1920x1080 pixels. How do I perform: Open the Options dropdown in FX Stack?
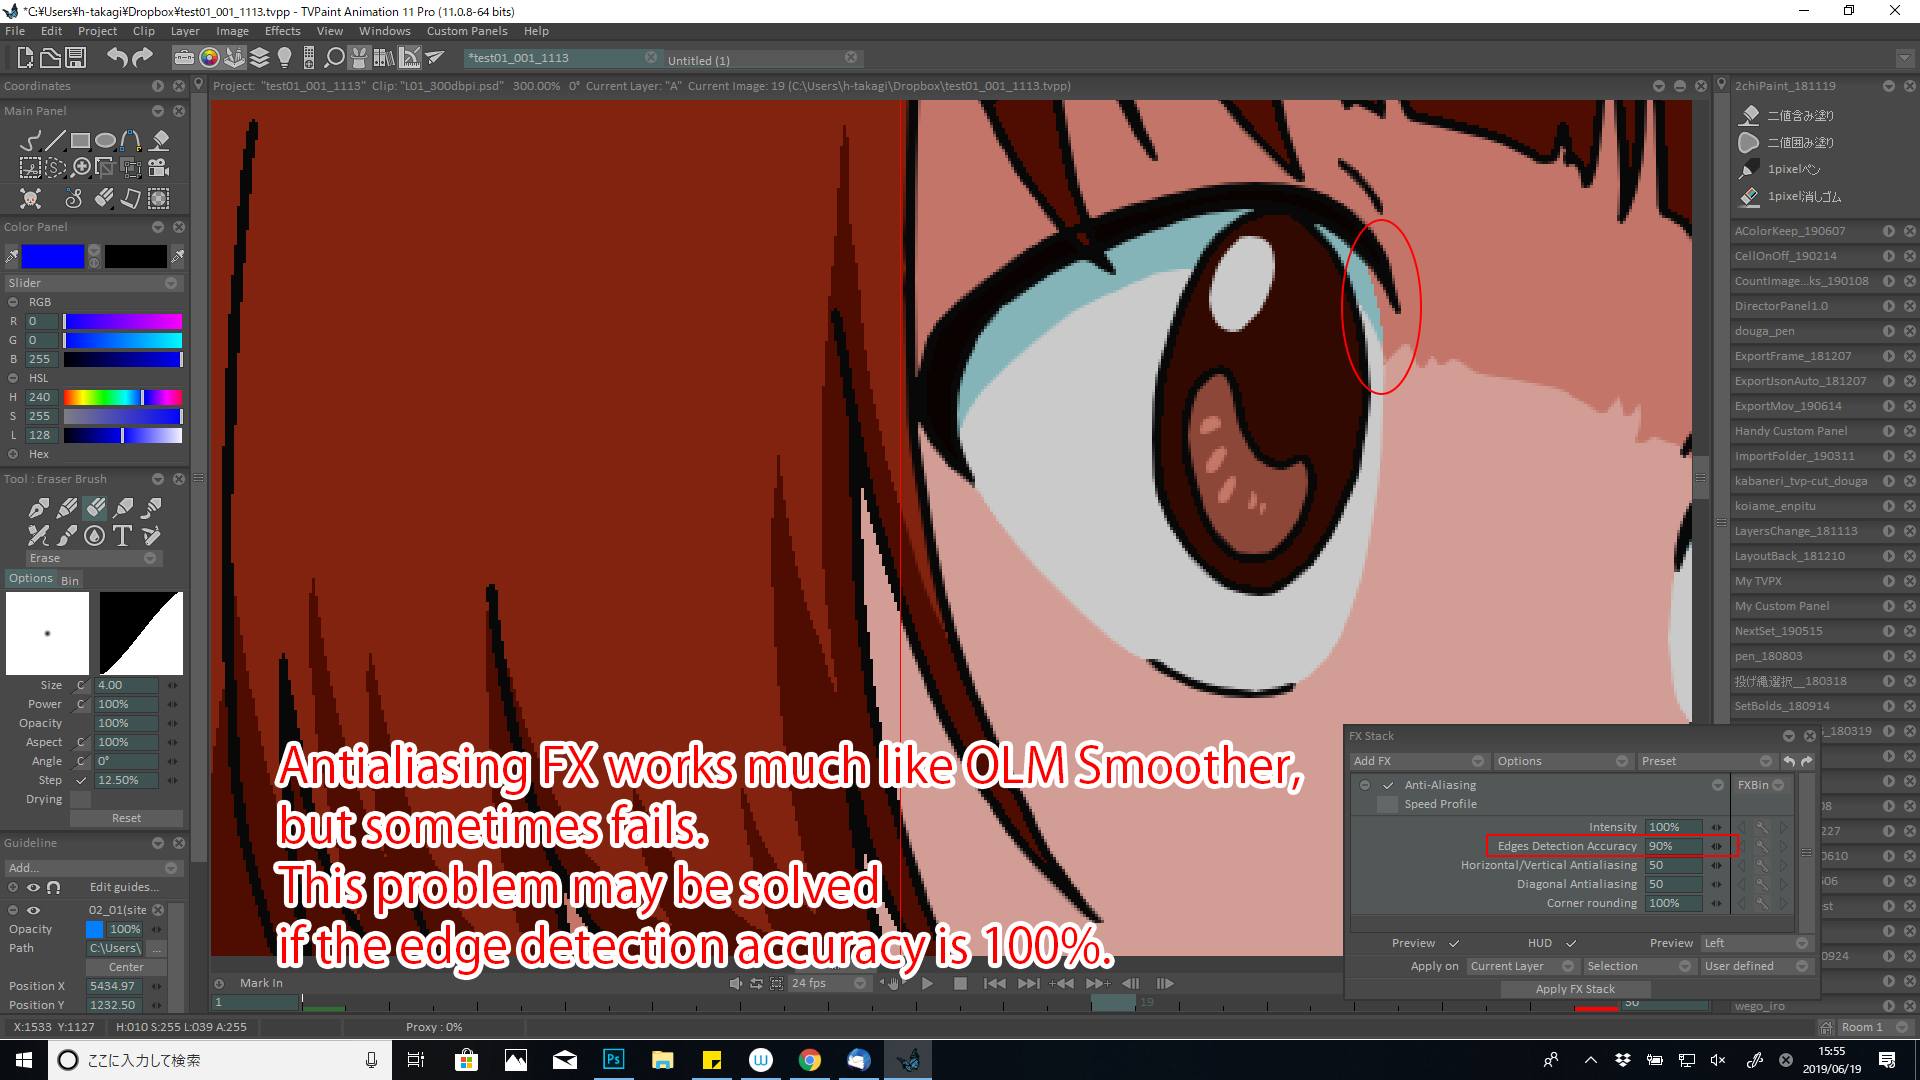coord(1562,761)
